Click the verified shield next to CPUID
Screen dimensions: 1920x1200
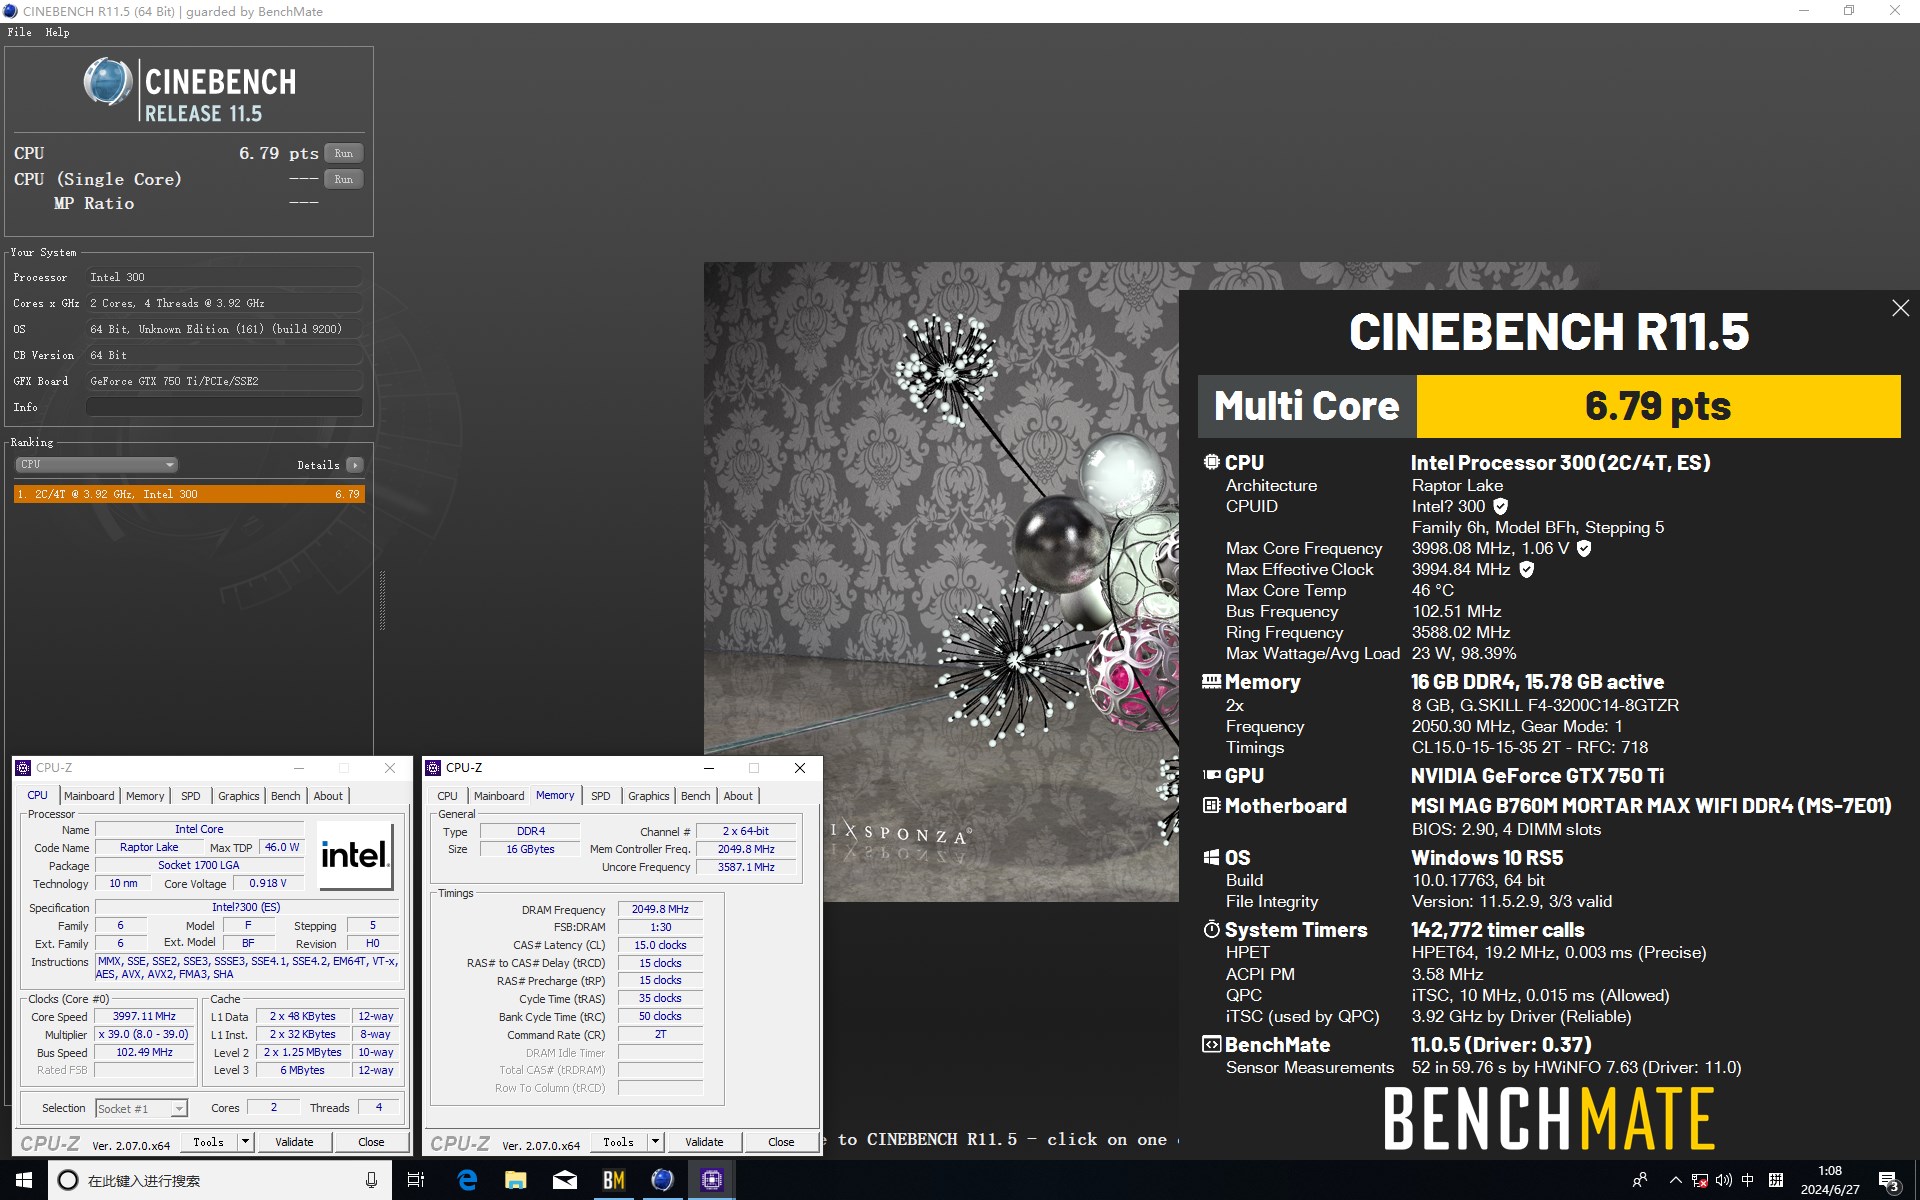[1500, 506]
